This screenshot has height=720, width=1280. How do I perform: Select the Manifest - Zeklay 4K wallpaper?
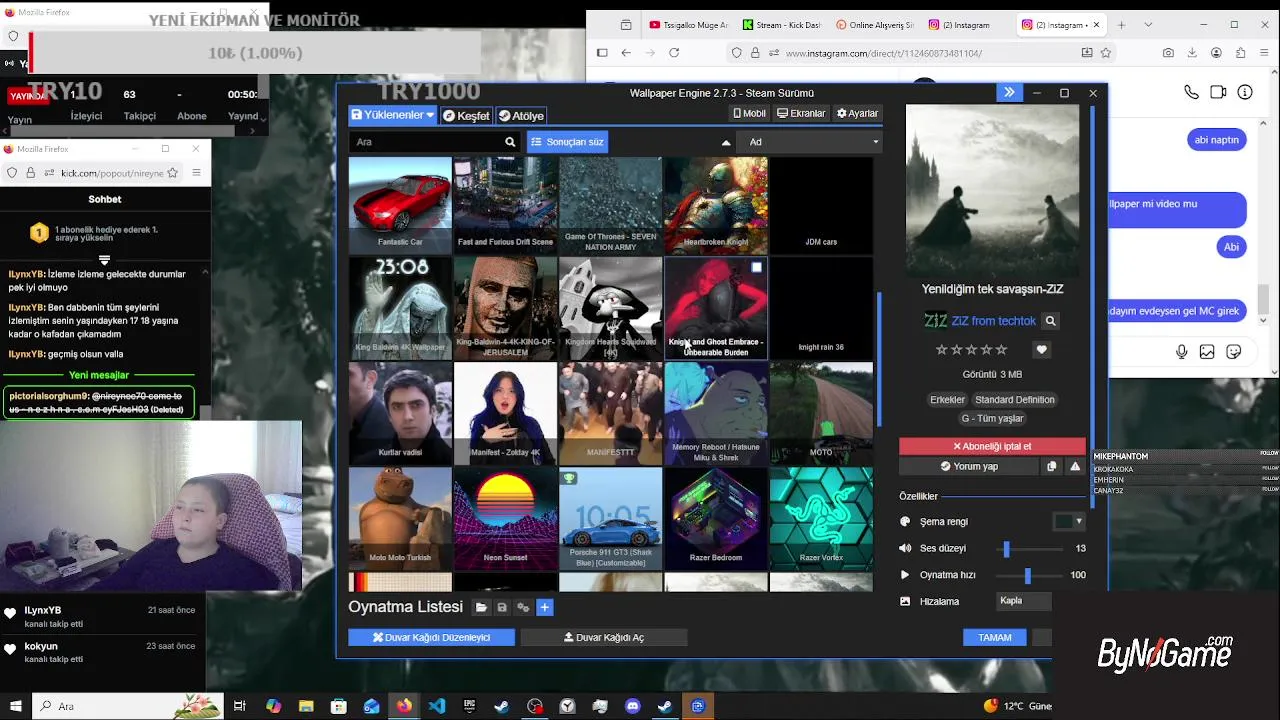505,413
